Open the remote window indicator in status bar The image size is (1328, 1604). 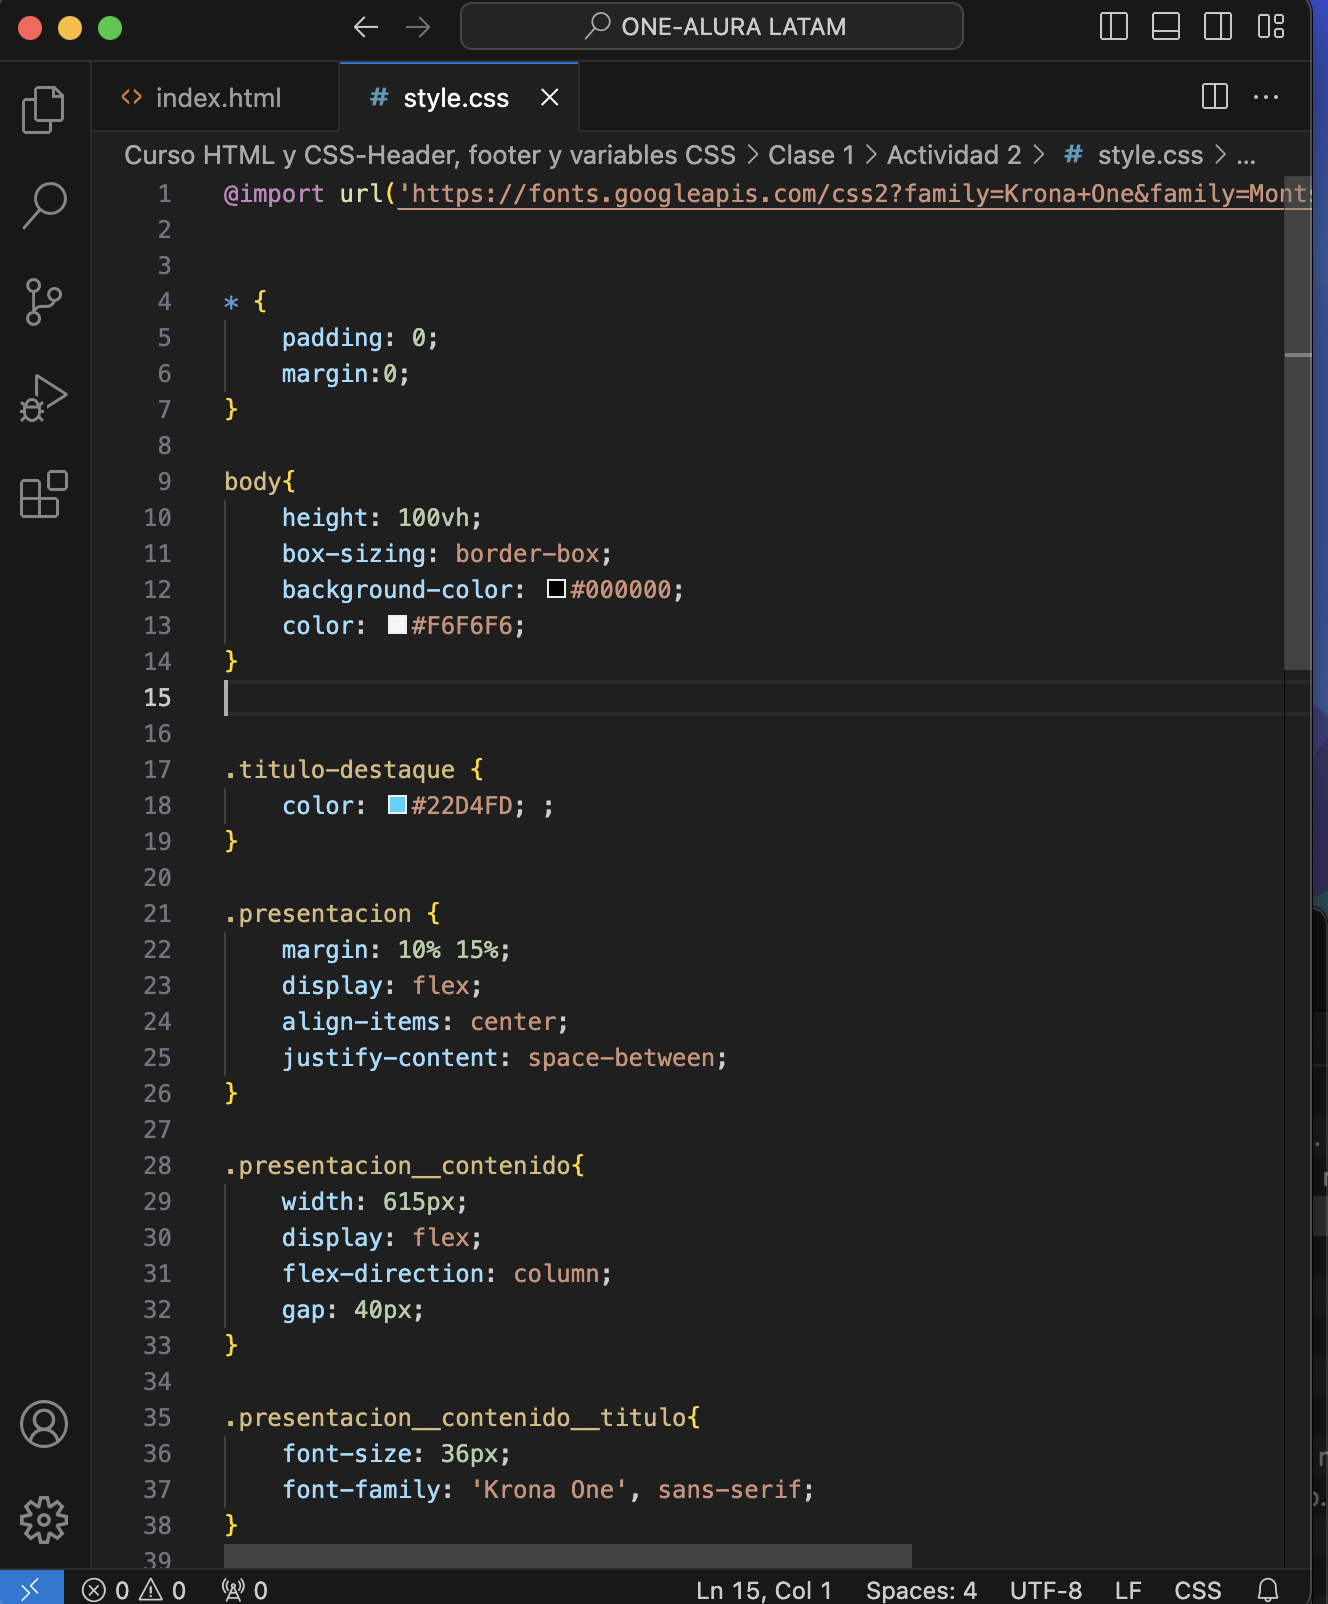[31, 1588]
